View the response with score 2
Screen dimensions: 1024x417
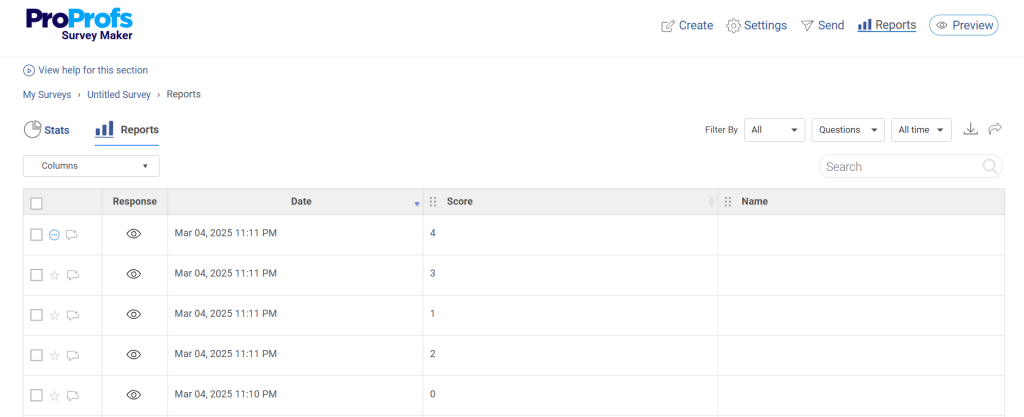134,355
